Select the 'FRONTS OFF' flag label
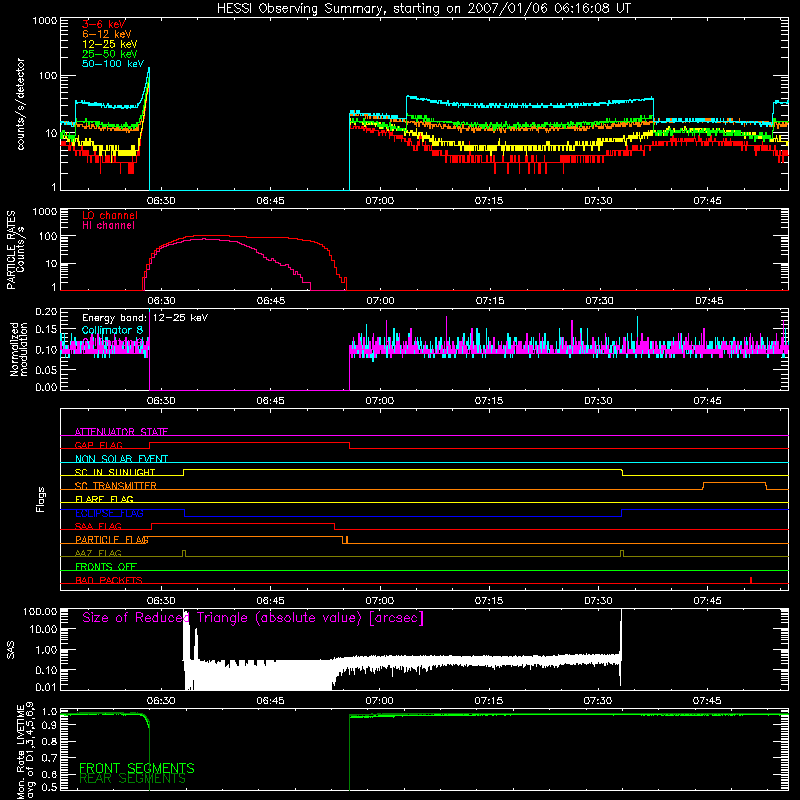 106,567
